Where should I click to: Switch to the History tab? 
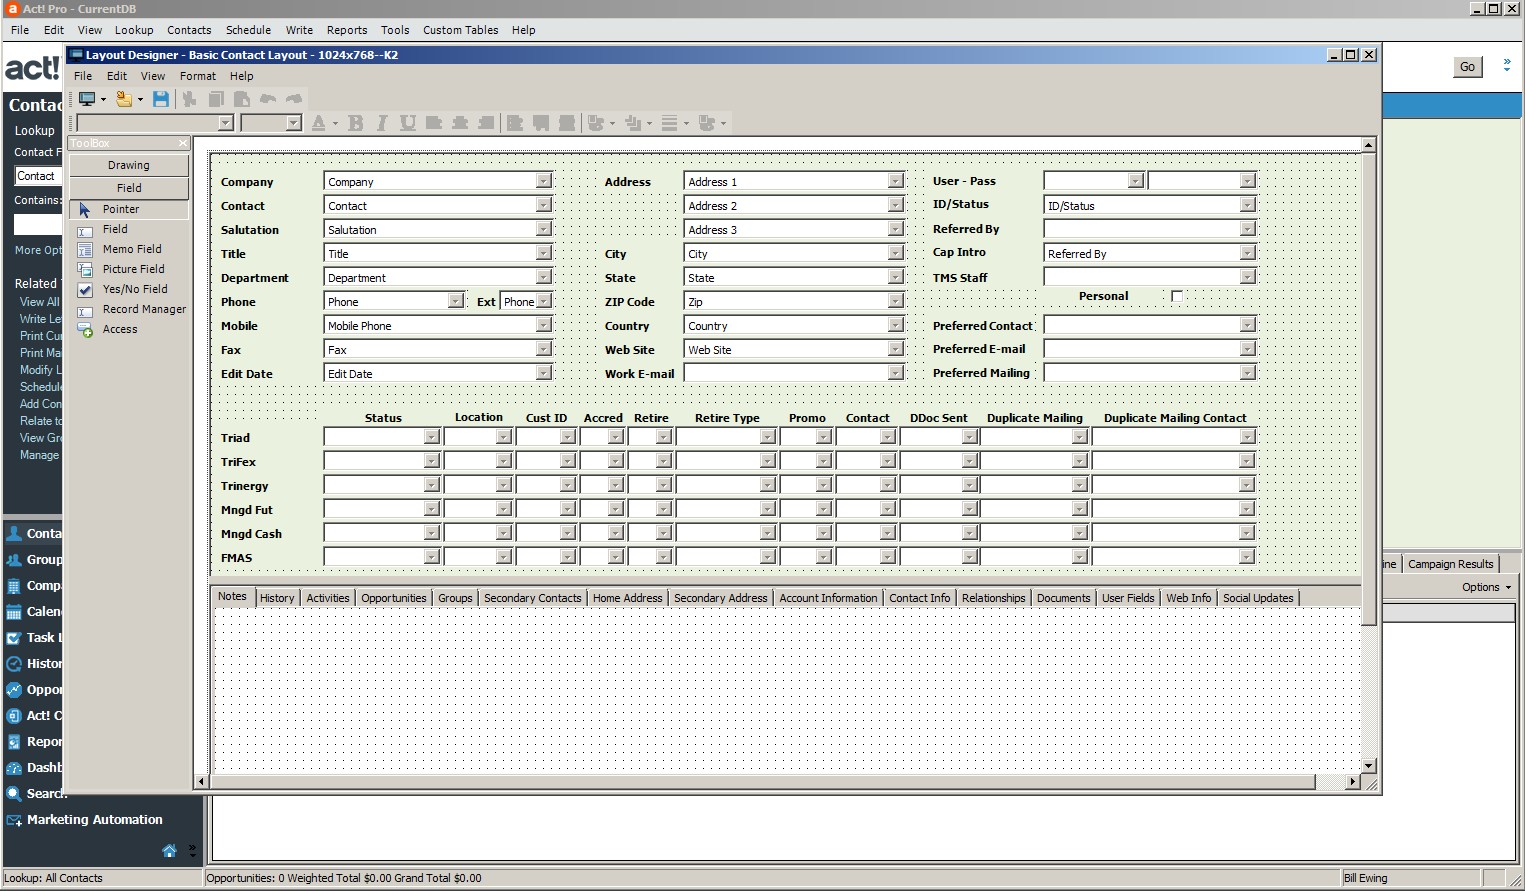click(x=277, y=598)
